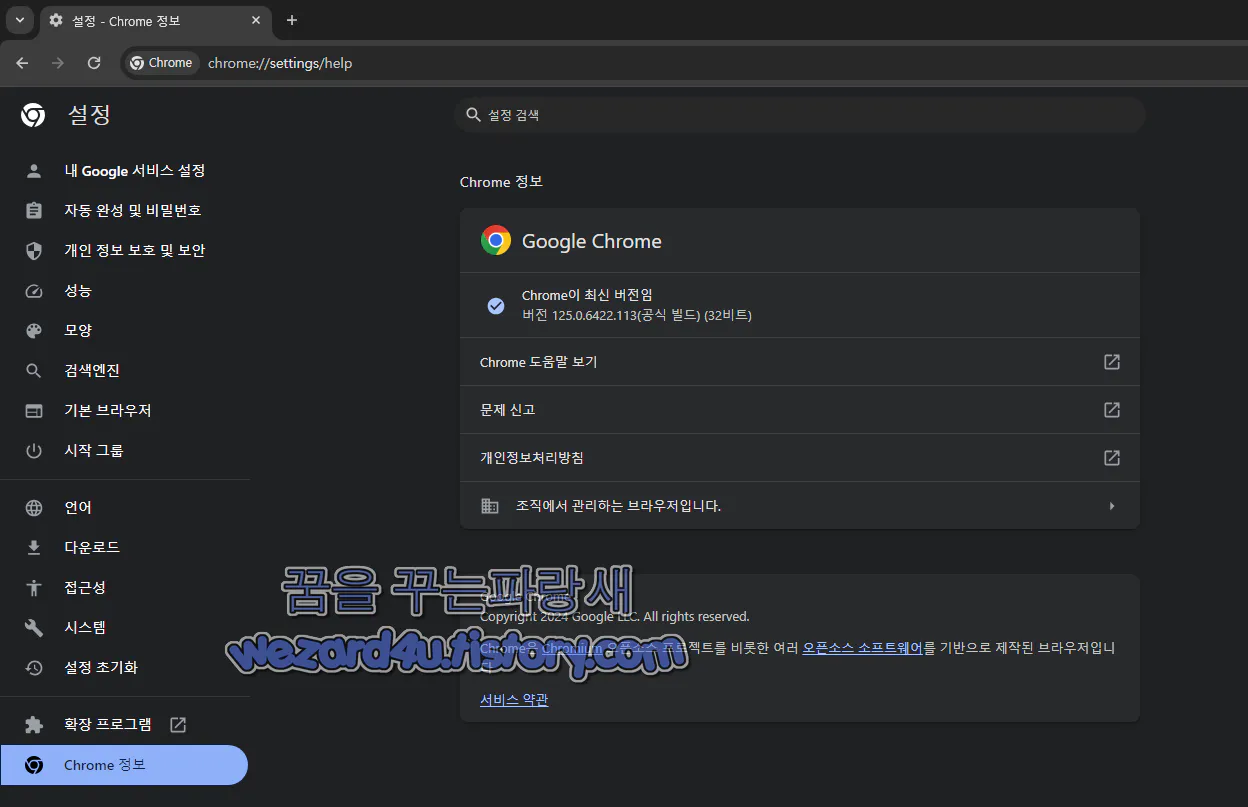Open a new tab with plus button
Screen dimensions: 1248x807
tap(292, 20)
